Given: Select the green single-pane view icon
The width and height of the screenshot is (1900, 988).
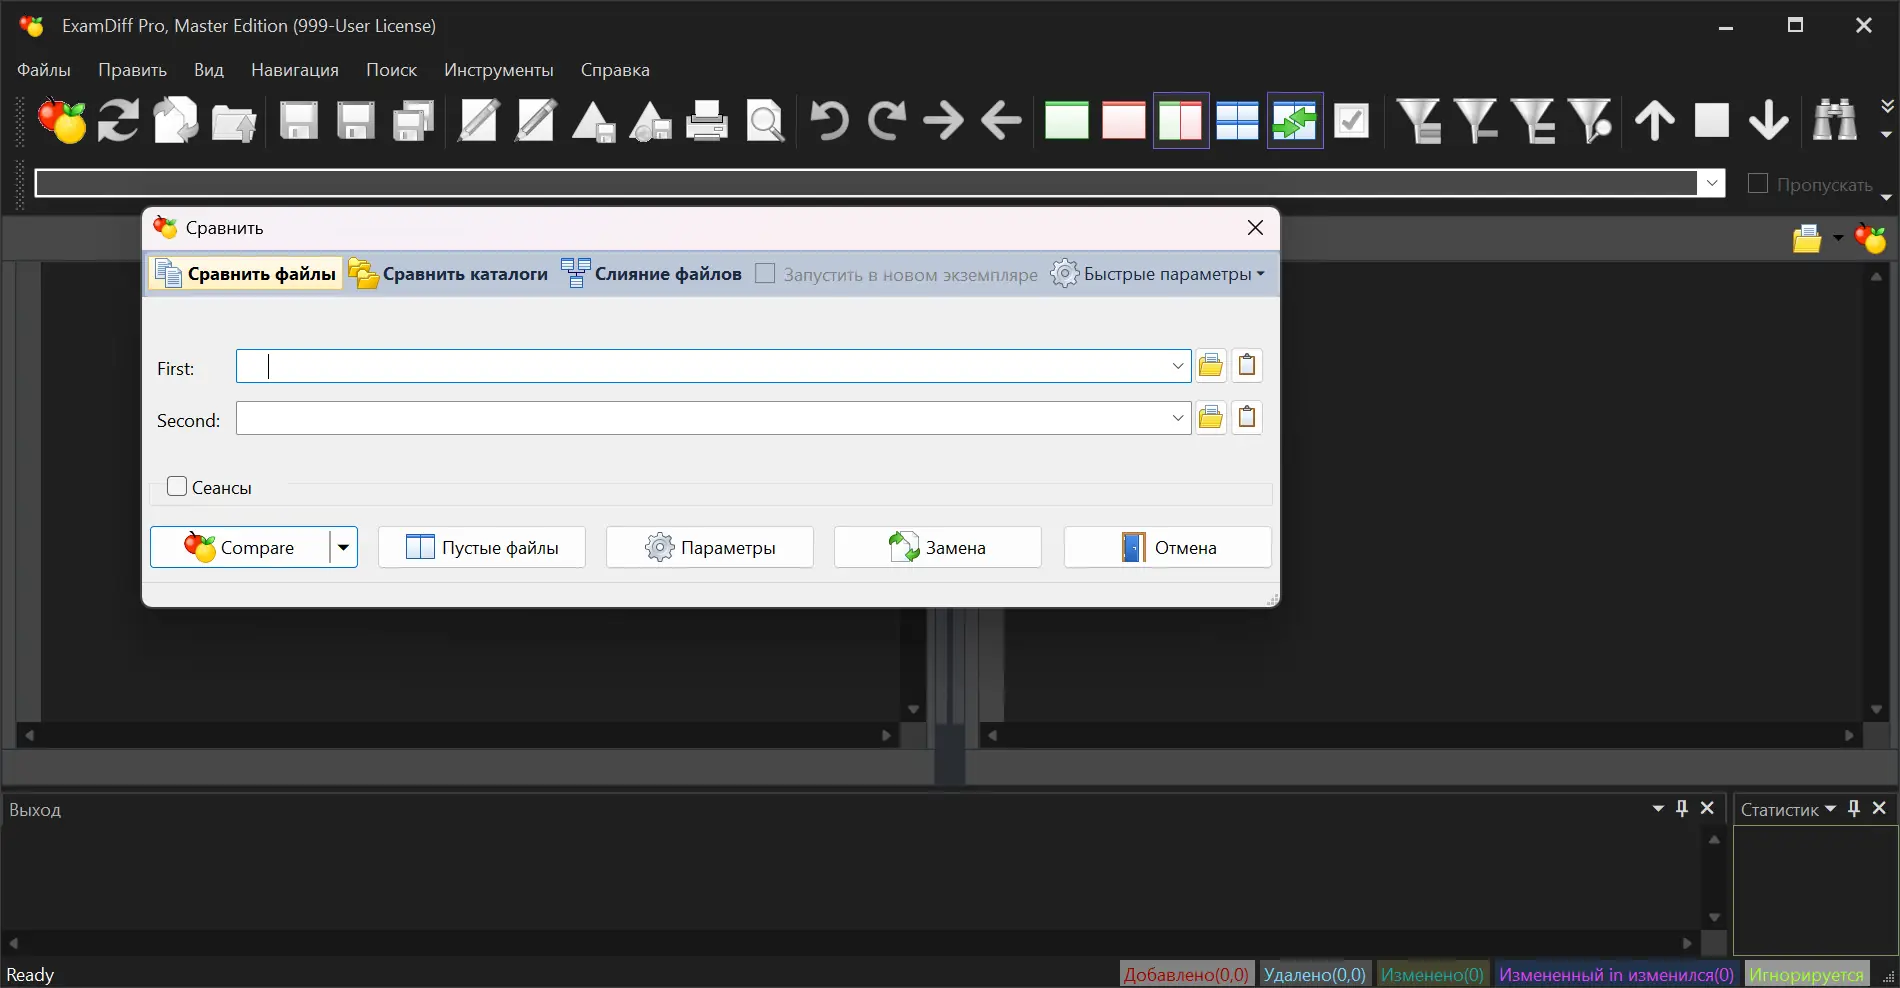Looking at the screenshot, I should coord(1066,121).
